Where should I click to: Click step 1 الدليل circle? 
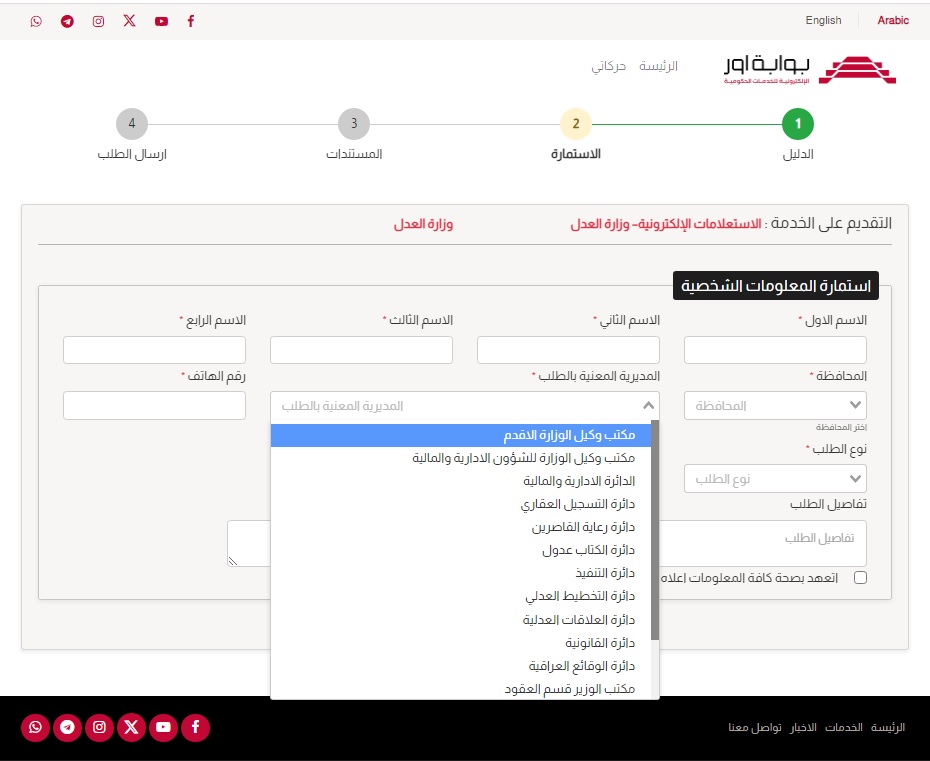click(x=798, y=123)
